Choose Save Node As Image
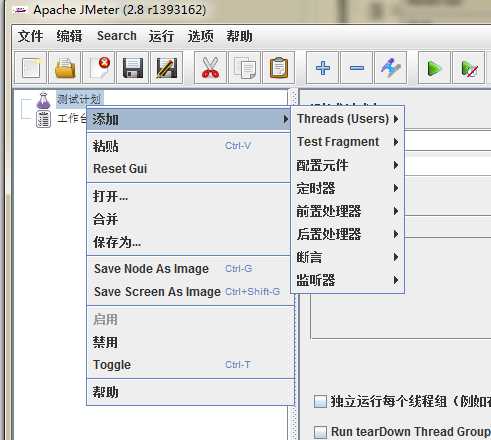The width and height of the screenshot is (491, 440). pos(189,269)
